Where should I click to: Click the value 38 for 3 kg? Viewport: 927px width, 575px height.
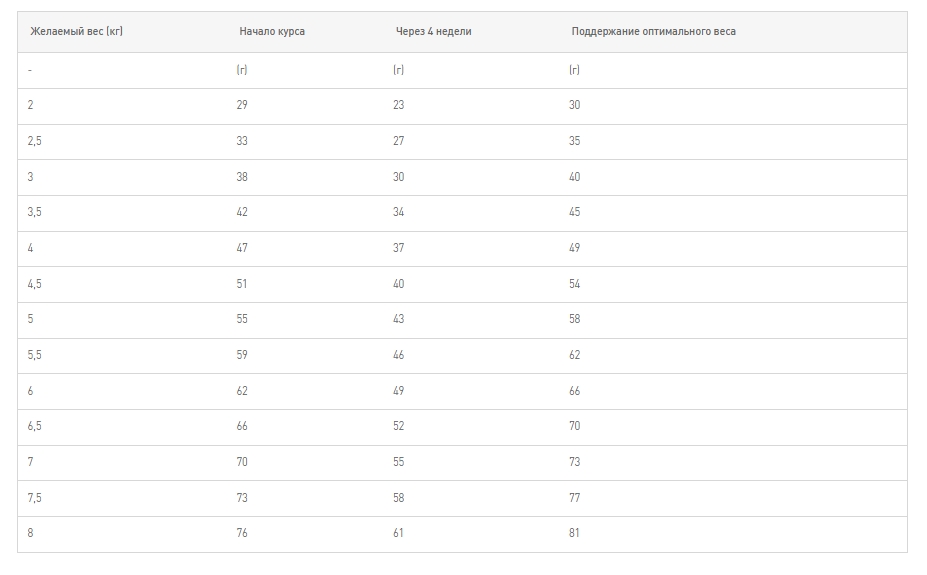coord(242,177)
